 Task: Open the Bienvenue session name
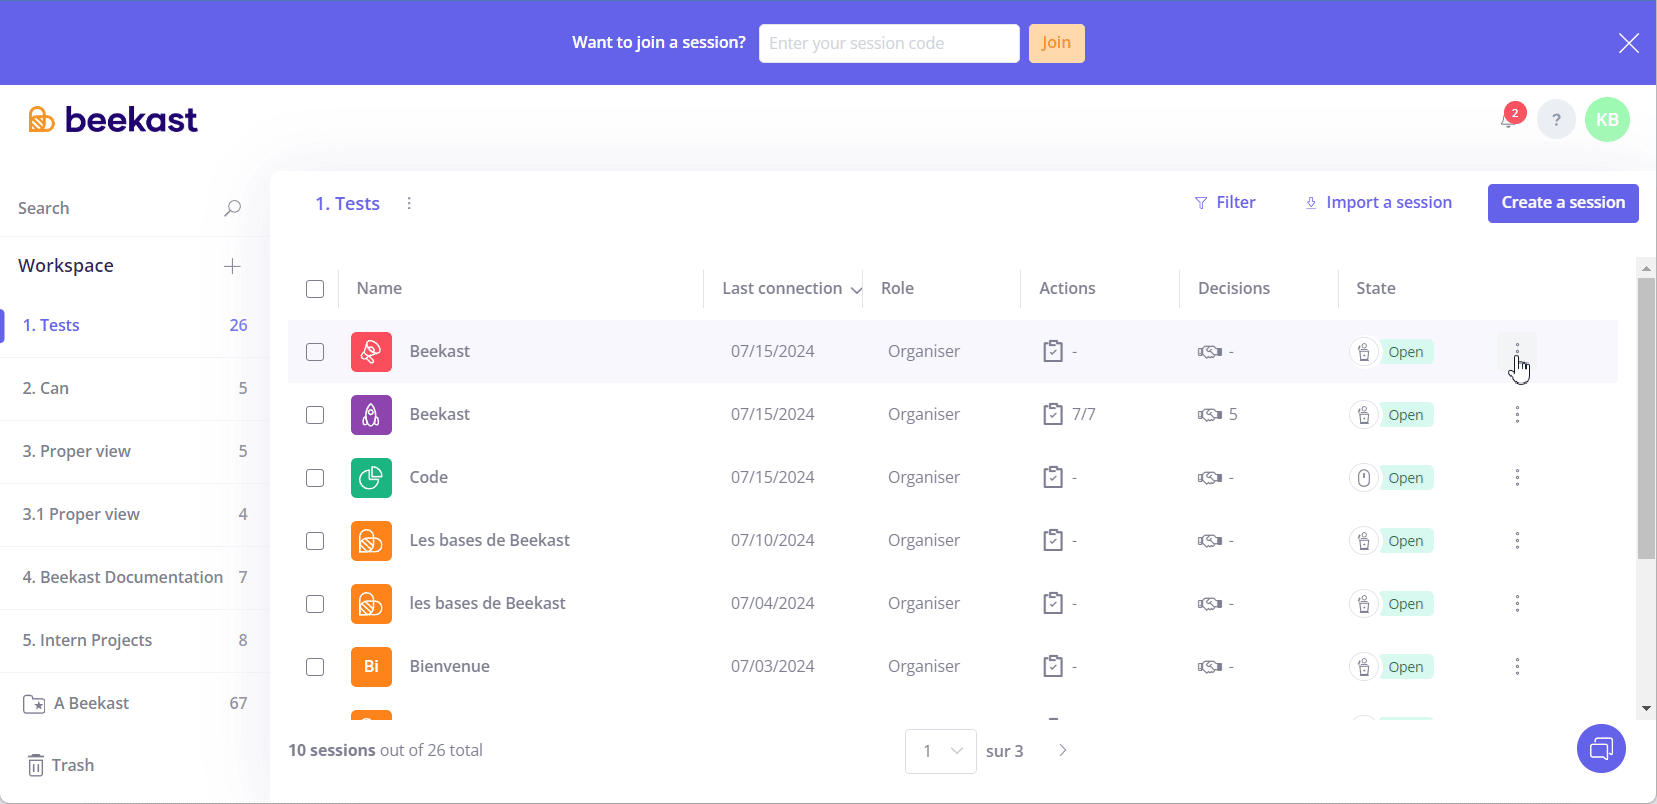(450, 667)
